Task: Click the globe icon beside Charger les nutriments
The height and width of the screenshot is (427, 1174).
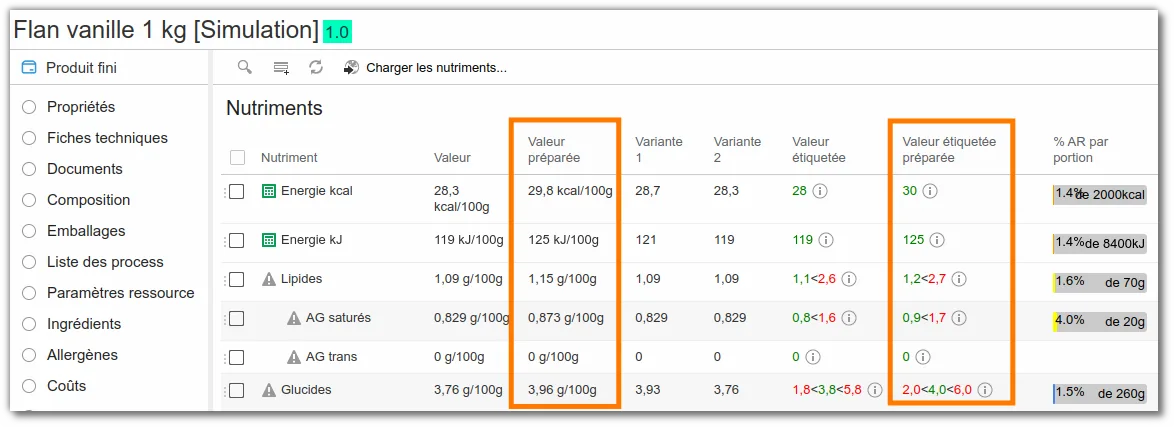Action: [x=351, y=68]
